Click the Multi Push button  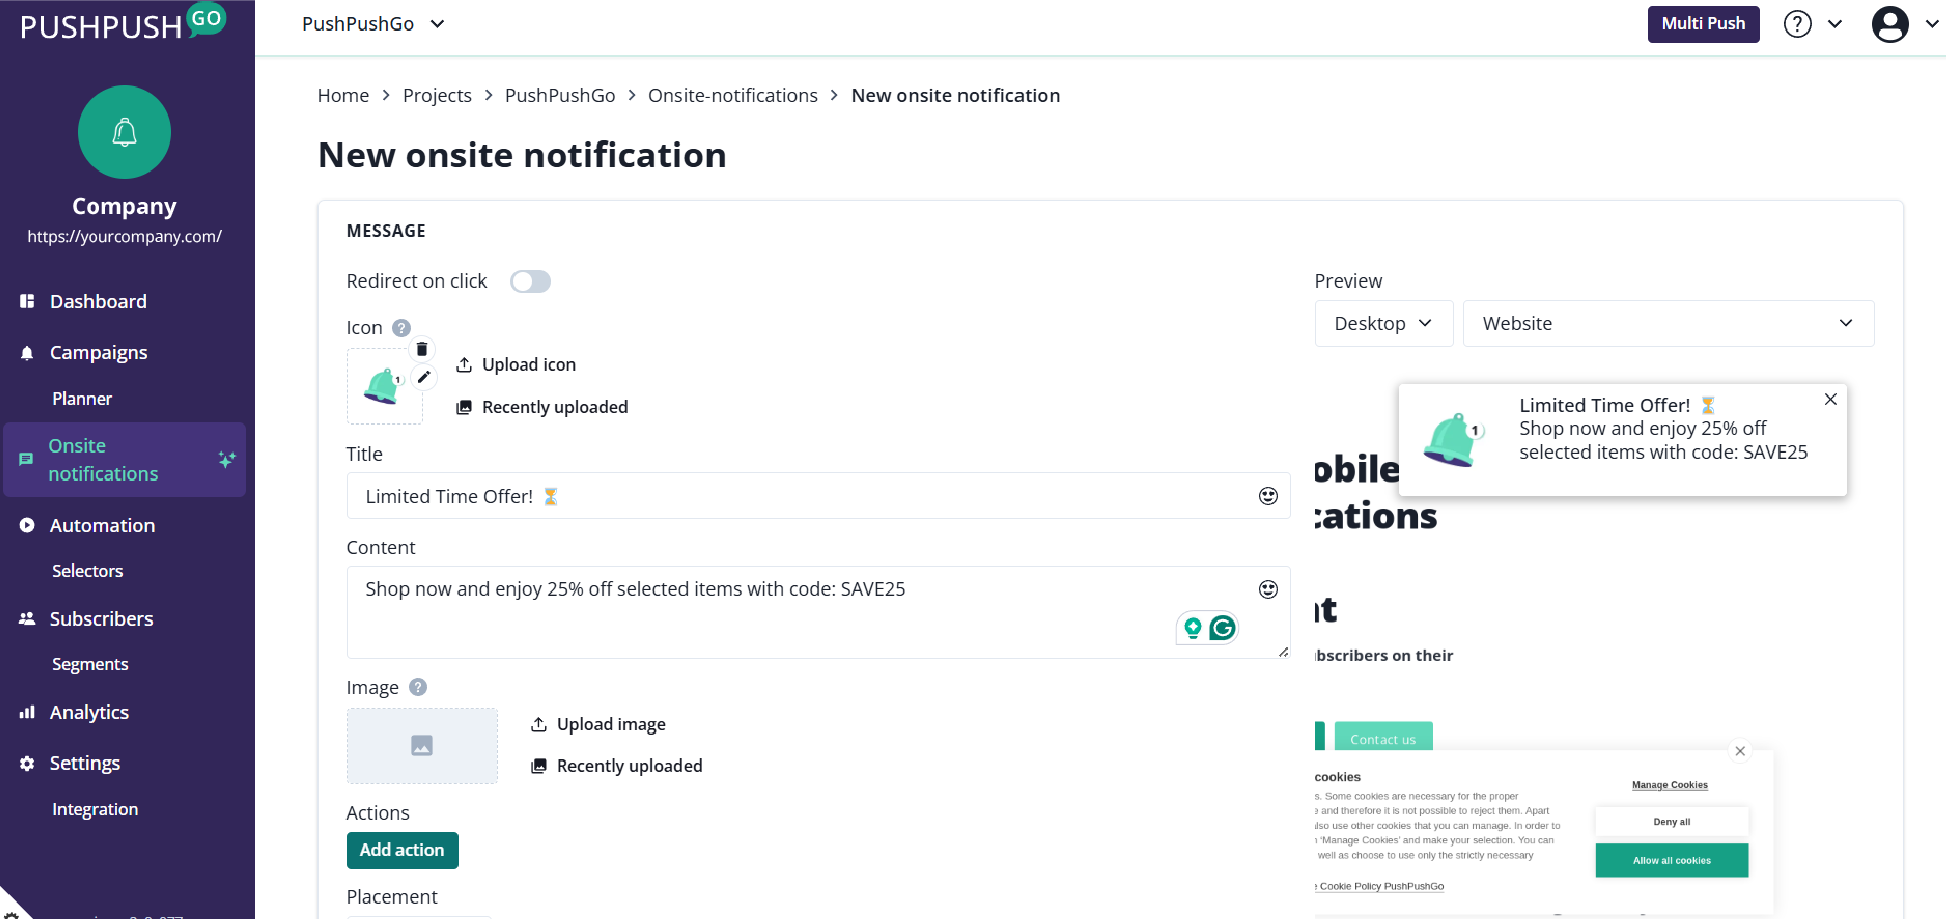click(1702, 24)
